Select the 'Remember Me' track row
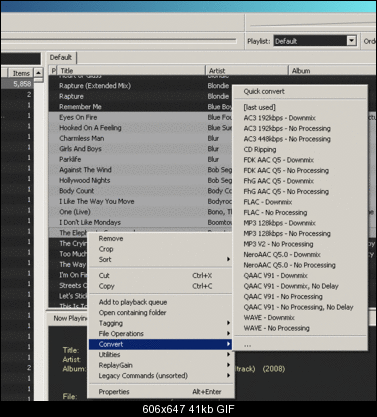The height and width of the screenshot is (417, 377). tap(140, 107)
